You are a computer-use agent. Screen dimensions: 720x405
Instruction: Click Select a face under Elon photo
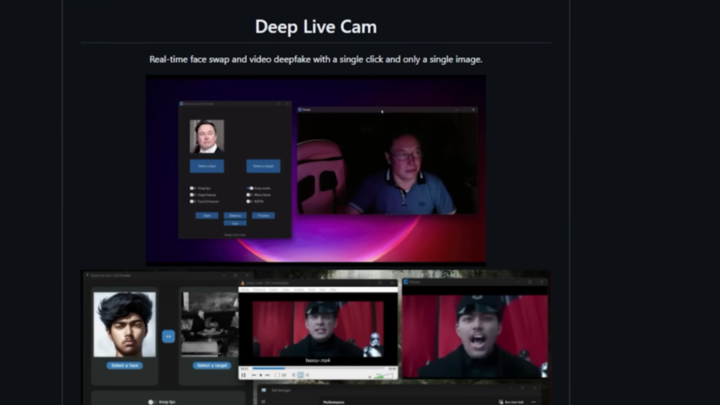tap(207, 166)
